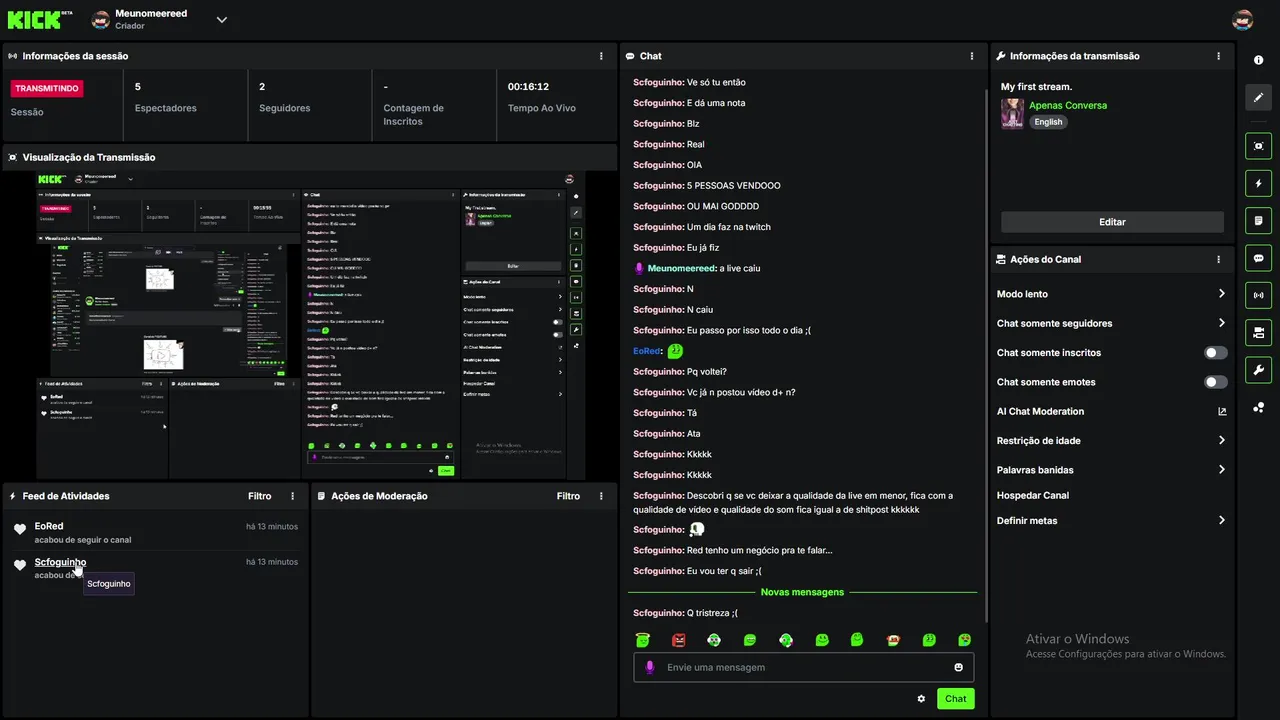
Task: Click the Apenas Conversa category thumbnail
Action: click(1012, 113)
